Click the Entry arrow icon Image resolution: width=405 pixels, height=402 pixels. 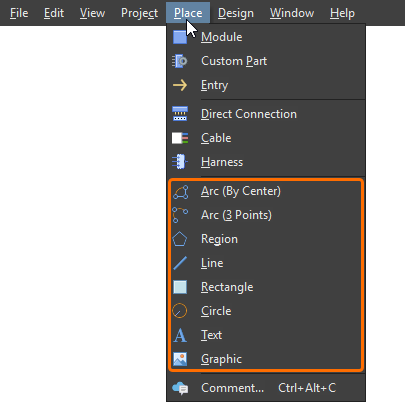point(180,85)
